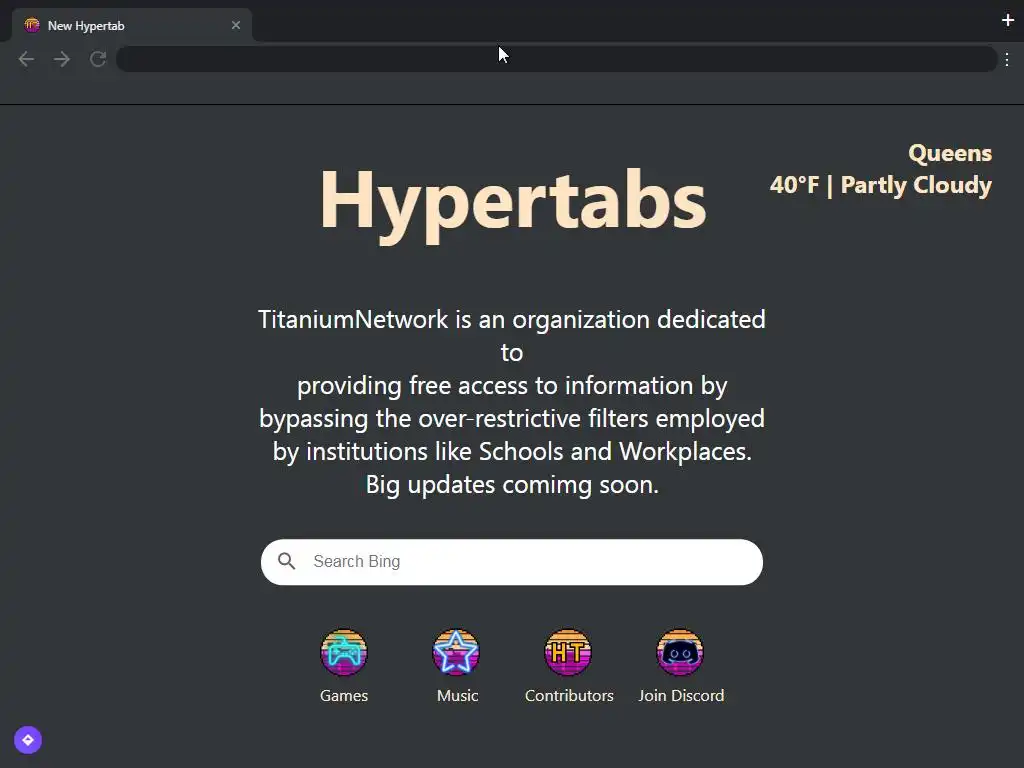
Task: Click the 'Big updates comimg soon.' text
Action: click(512, 485)
